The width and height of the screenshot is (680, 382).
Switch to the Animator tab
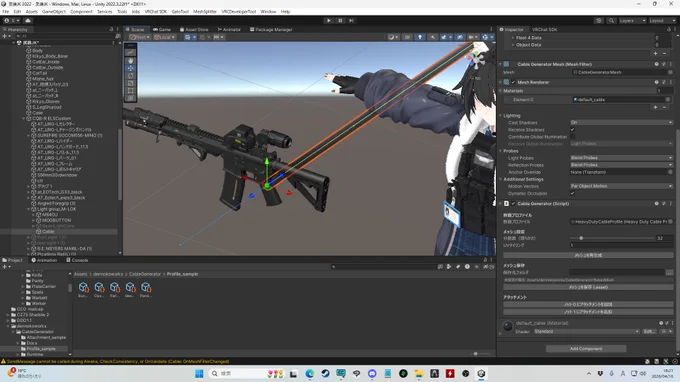pos(229,29)
